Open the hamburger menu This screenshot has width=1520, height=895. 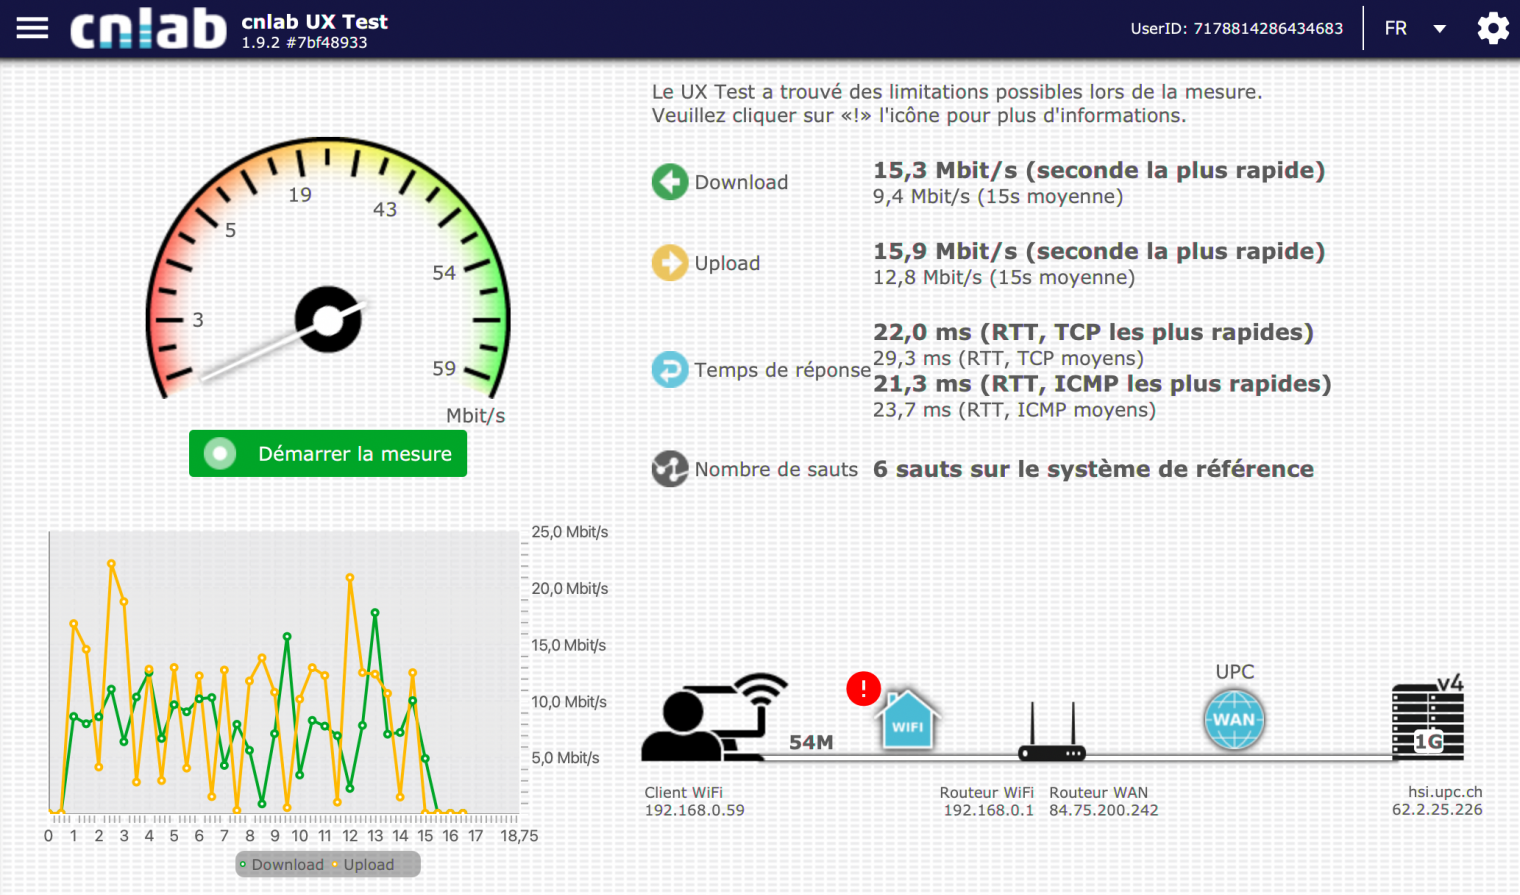pyautogui.click(x=32, y=28)
